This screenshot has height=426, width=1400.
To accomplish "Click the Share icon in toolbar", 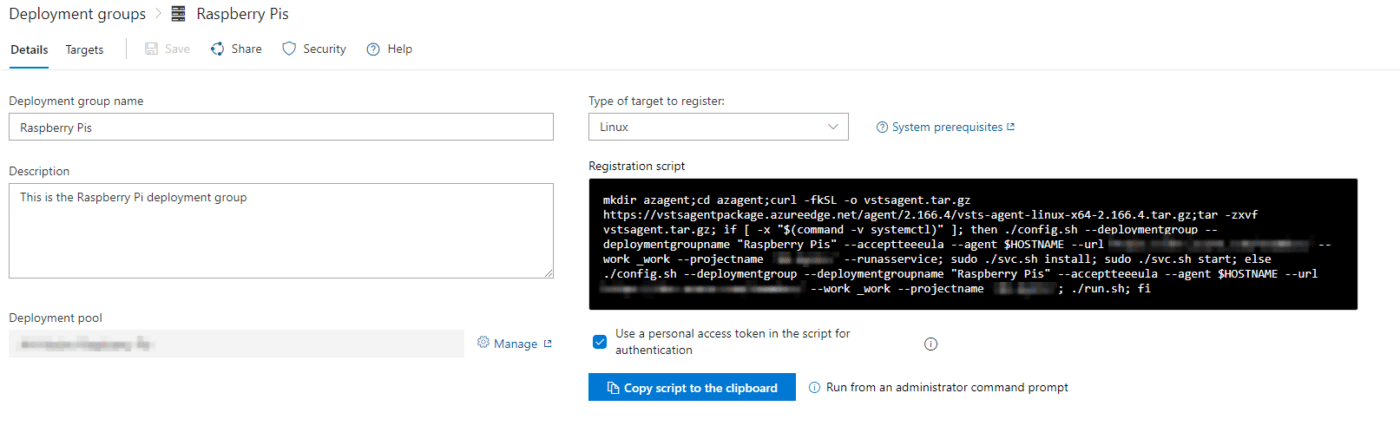I will pos(217,49).
